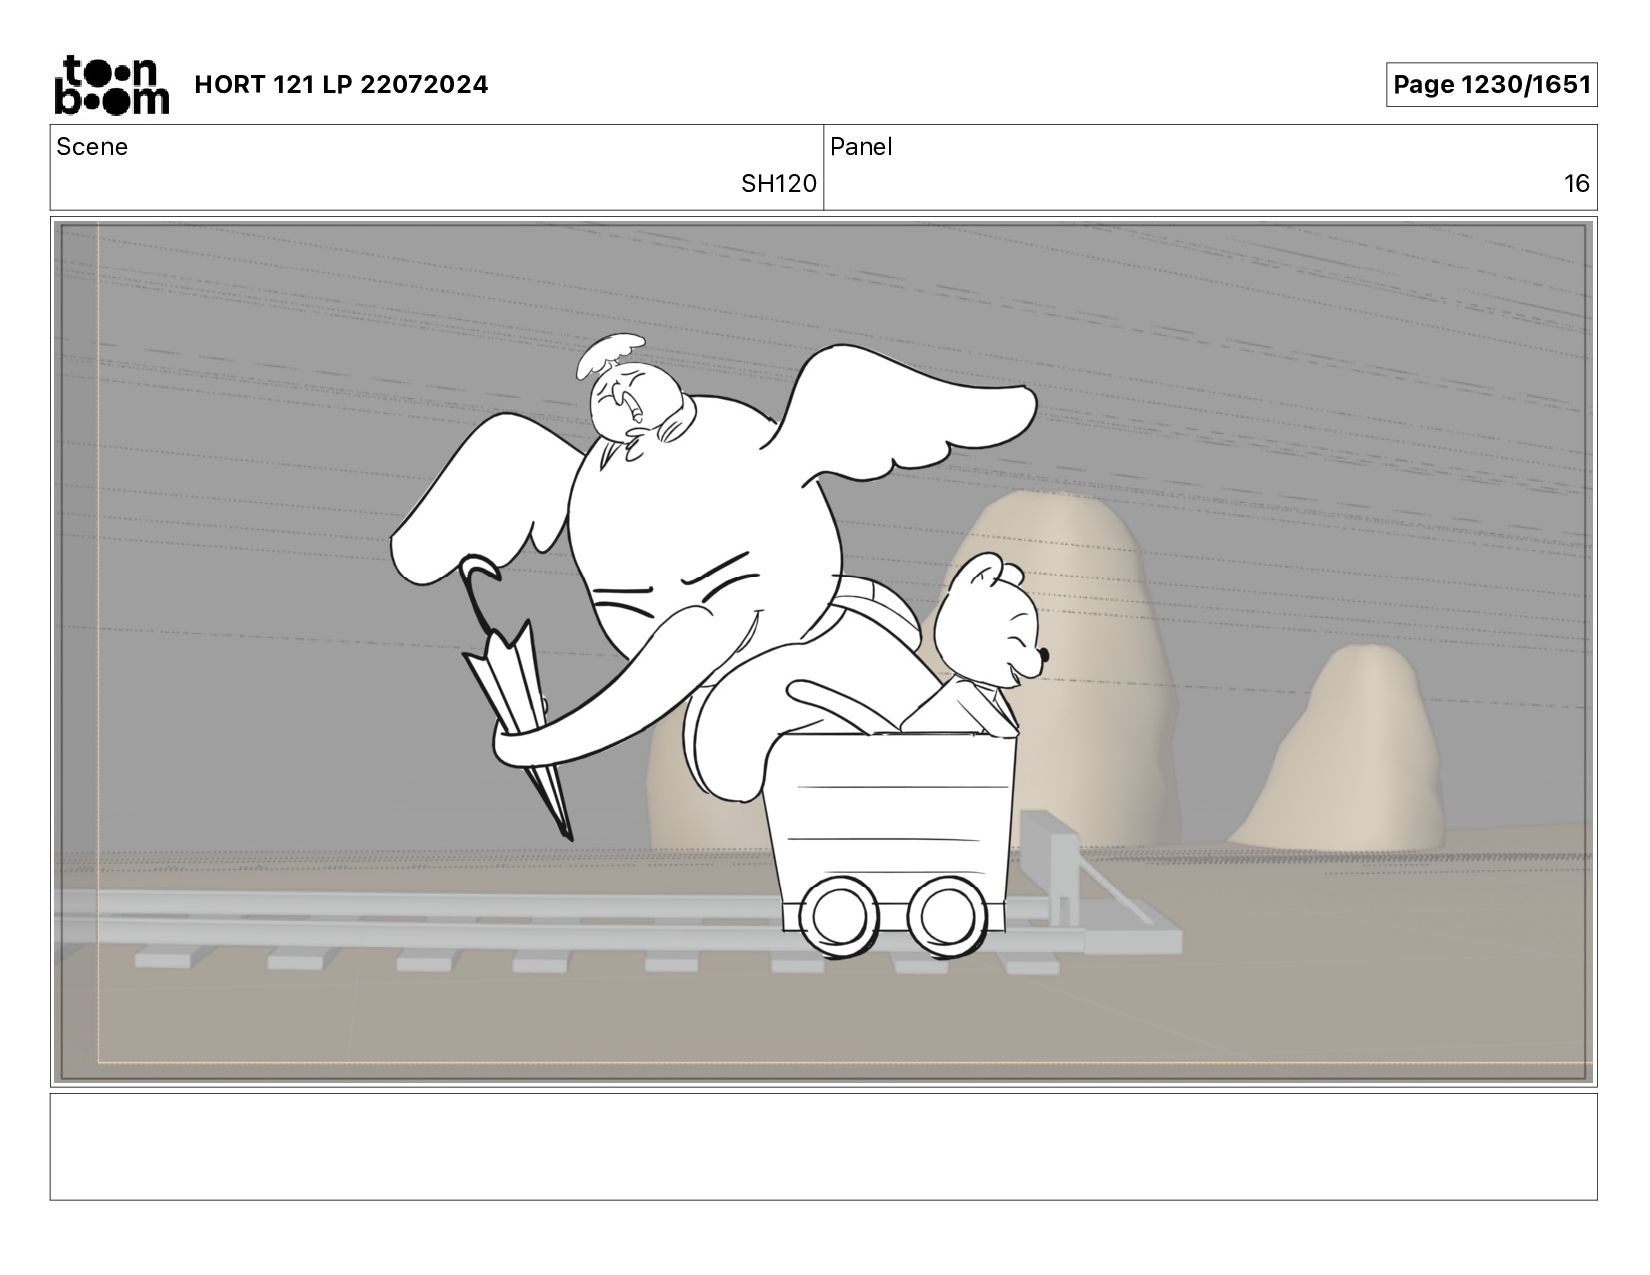Viewport: 1650px width, 1275px height.
Task: Click the scene value SH120
Action: (x=778, y=184)
